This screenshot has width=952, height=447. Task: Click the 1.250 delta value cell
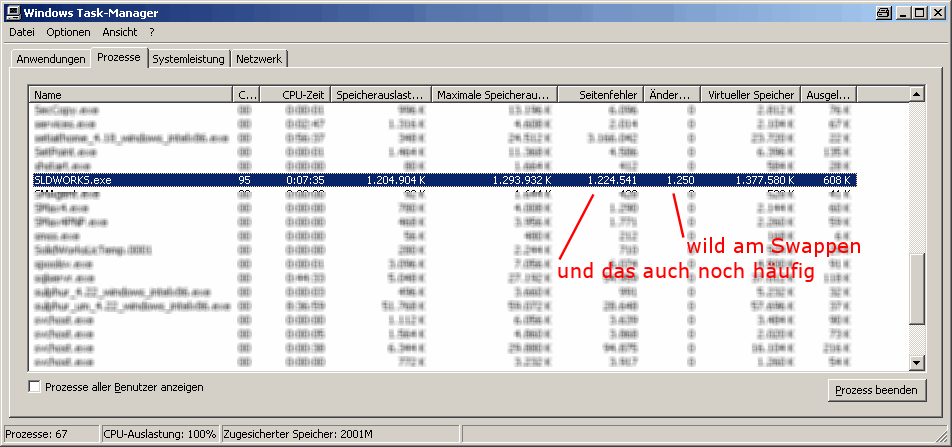click(x=680, y=180)
